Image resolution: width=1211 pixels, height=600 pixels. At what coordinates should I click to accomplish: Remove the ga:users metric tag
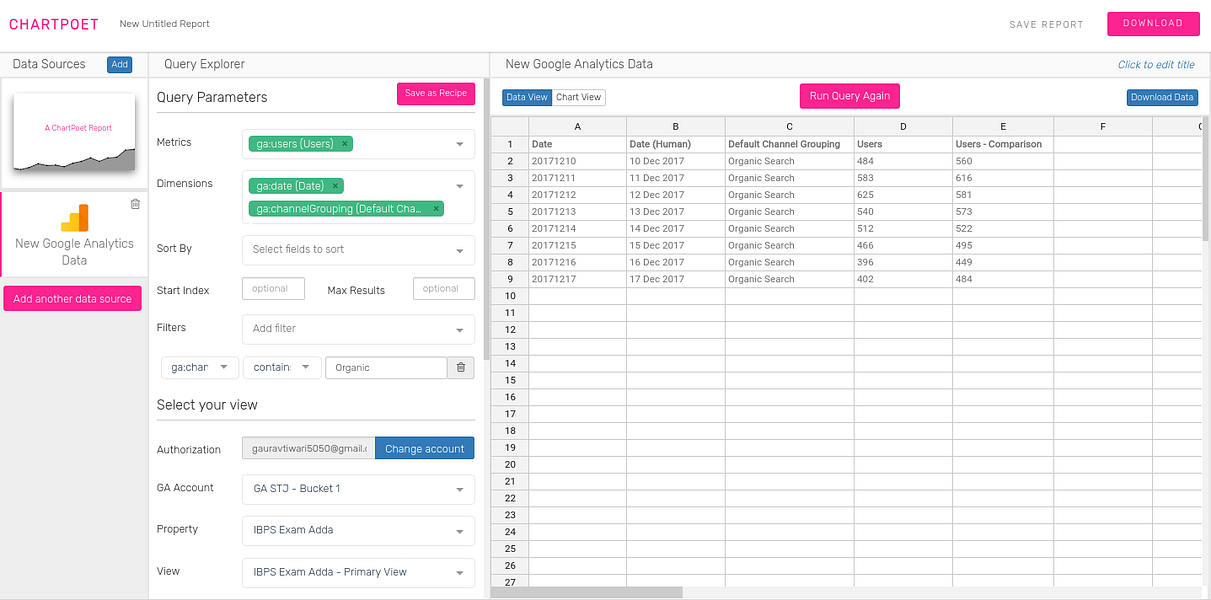tap(345, 144)
